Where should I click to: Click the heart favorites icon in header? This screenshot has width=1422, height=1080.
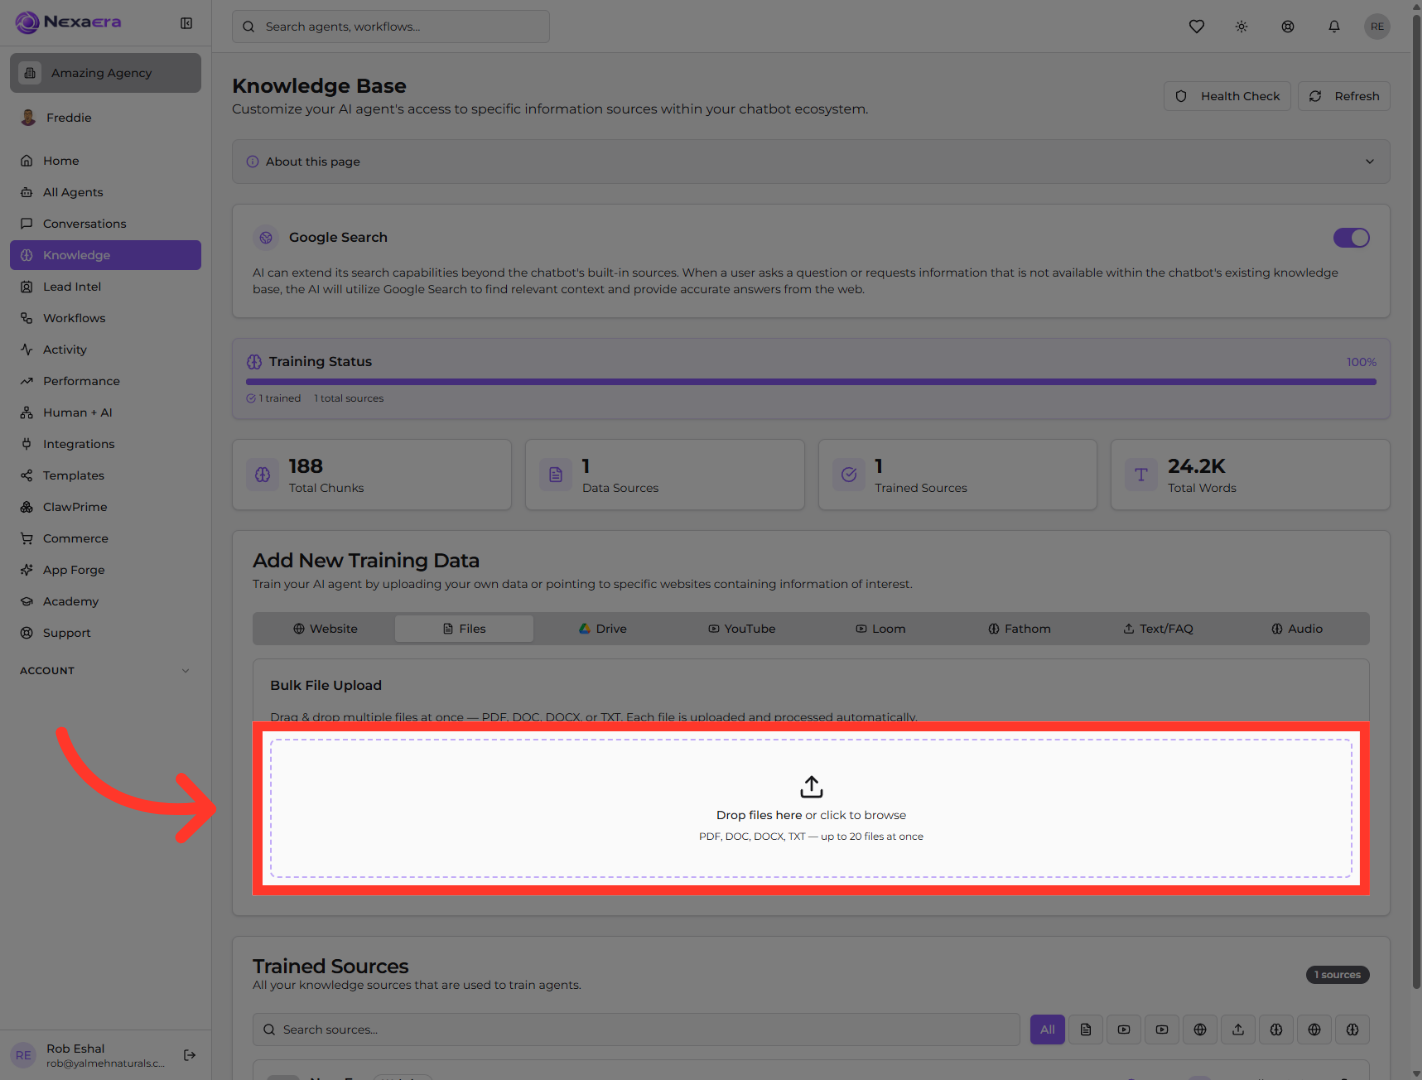click(1196, 27)
